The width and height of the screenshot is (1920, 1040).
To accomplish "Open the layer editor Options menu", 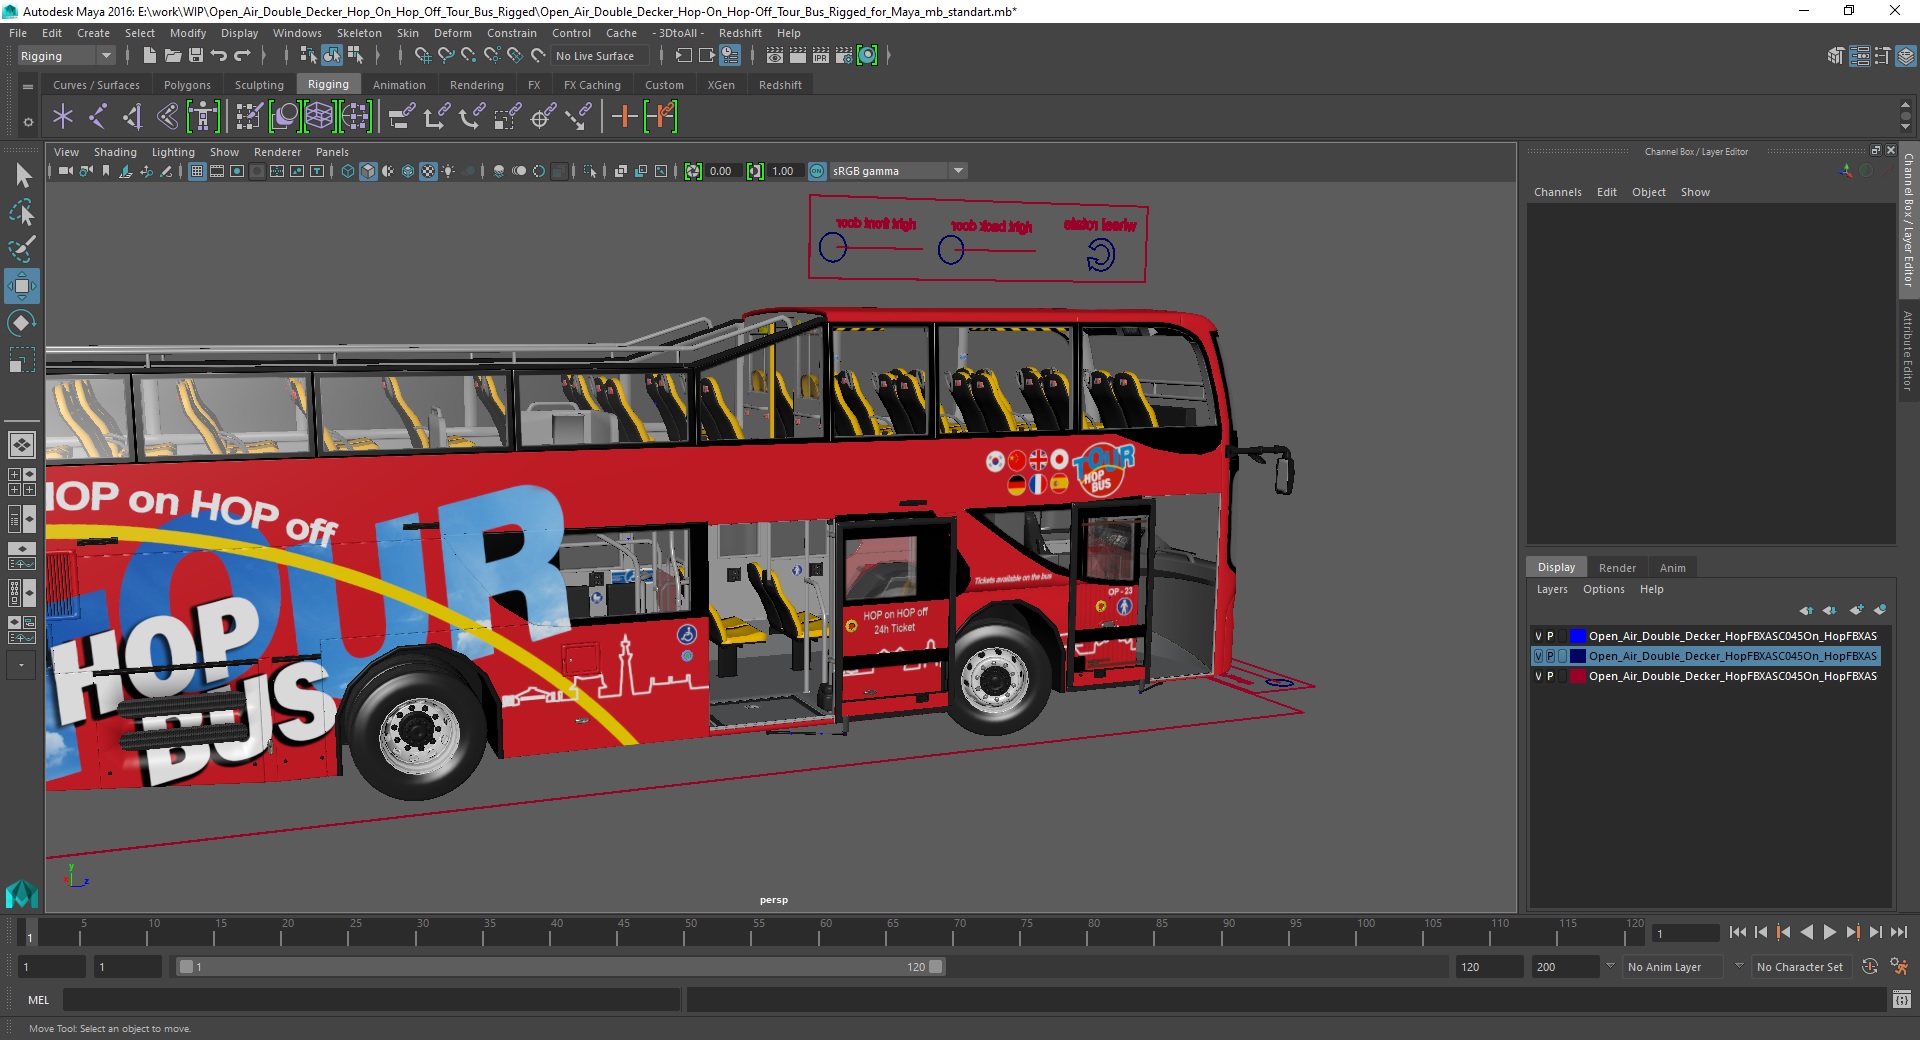I will pyautogui.click(x=1603, y=589).
